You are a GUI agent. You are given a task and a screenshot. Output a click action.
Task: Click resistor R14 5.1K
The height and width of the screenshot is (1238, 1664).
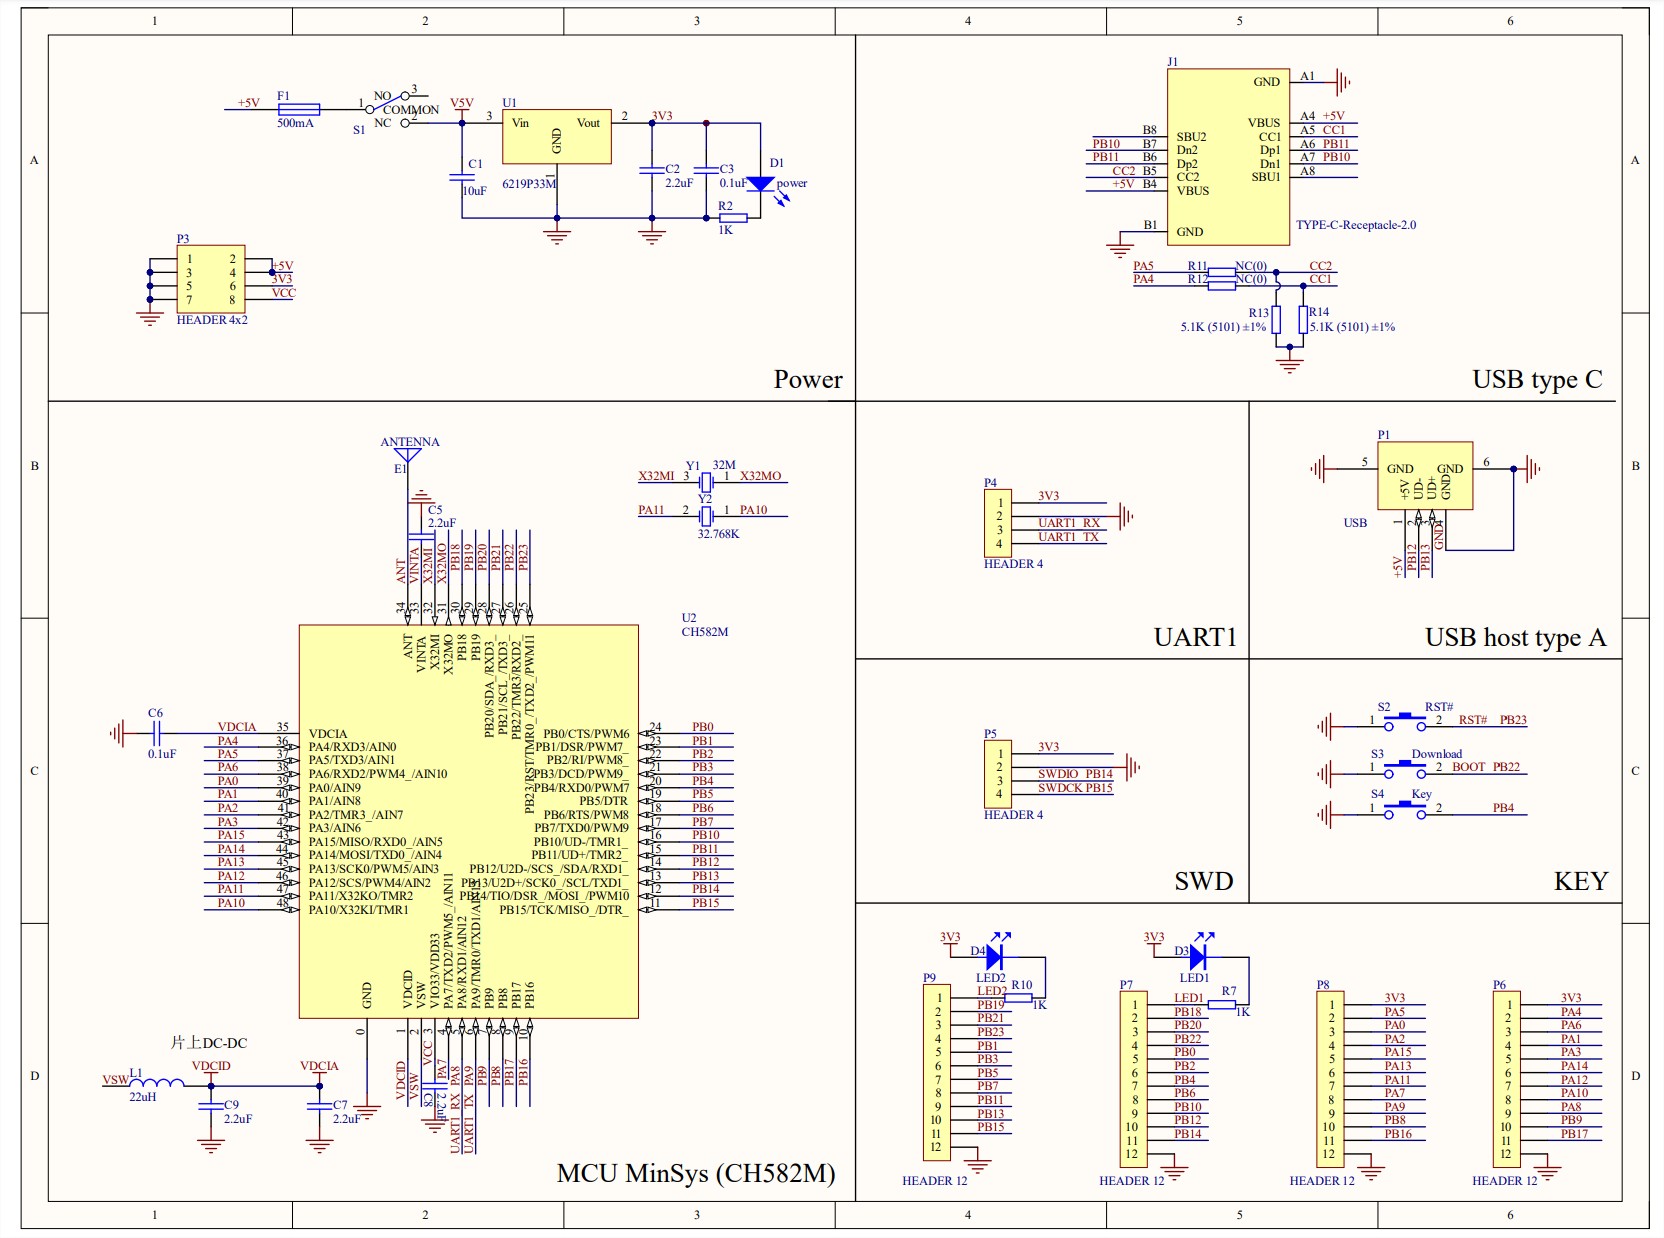coord(1303,319)
